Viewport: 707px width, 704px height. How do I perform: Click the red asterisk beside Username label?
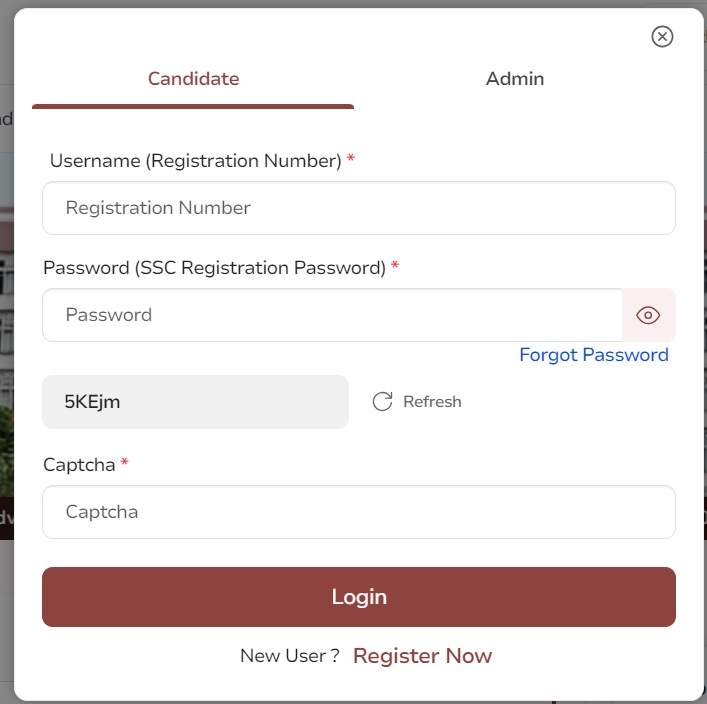pyautogui.click(x=351, y=158)
